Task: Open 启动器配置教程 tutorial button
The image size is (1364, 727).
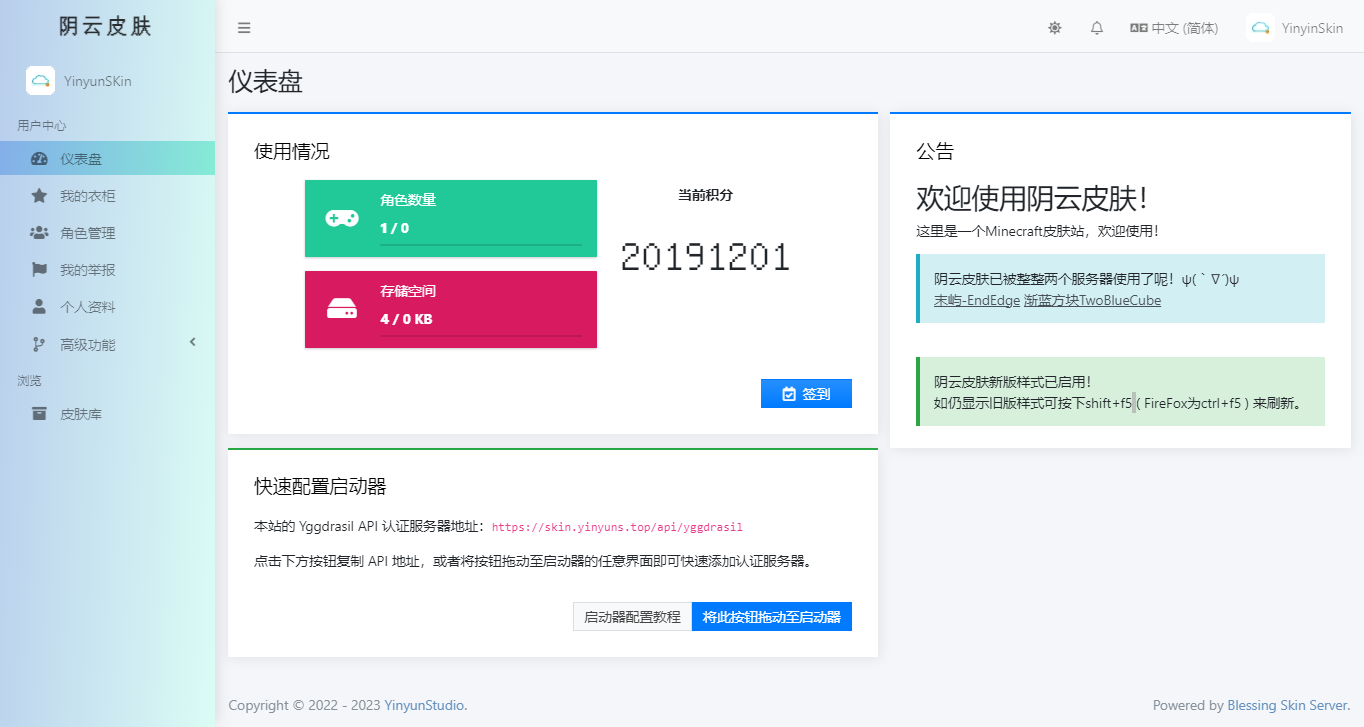Action: pos(632,617)
